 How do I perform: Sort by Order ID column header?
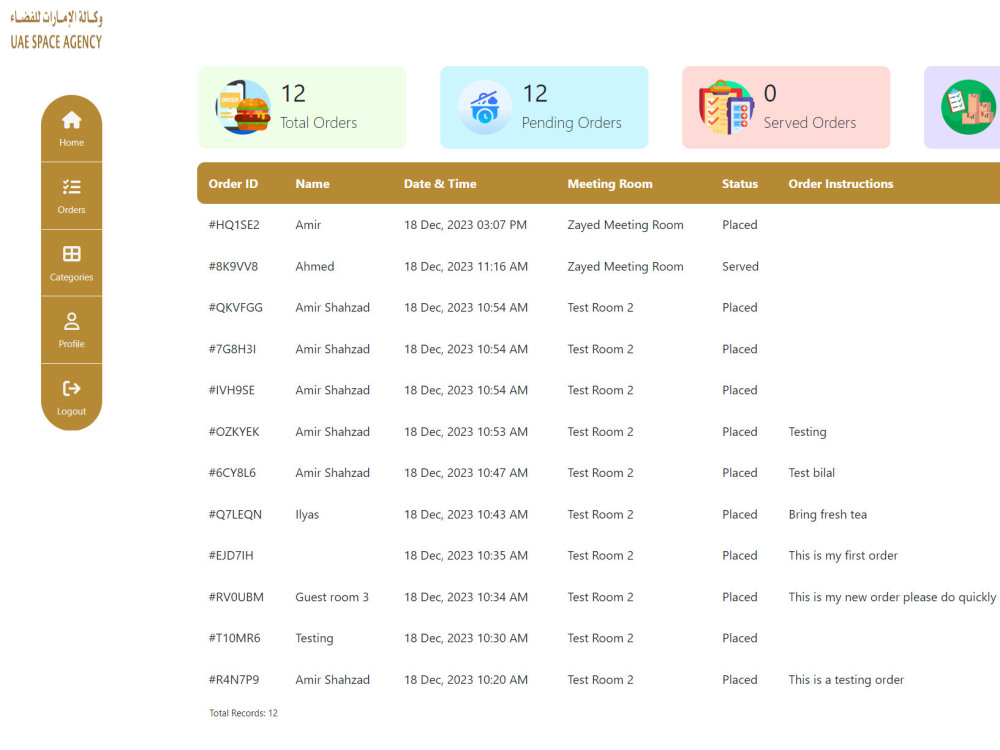[233, 184]
